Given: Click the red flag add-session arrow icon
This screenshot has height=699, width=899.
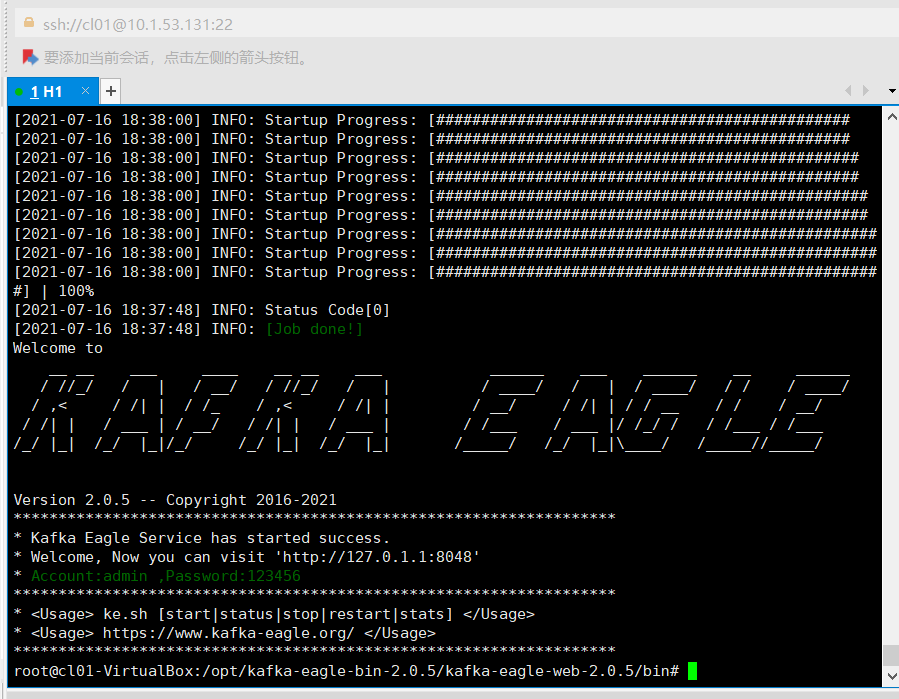Looking at the screenshot, I should 30,57.
